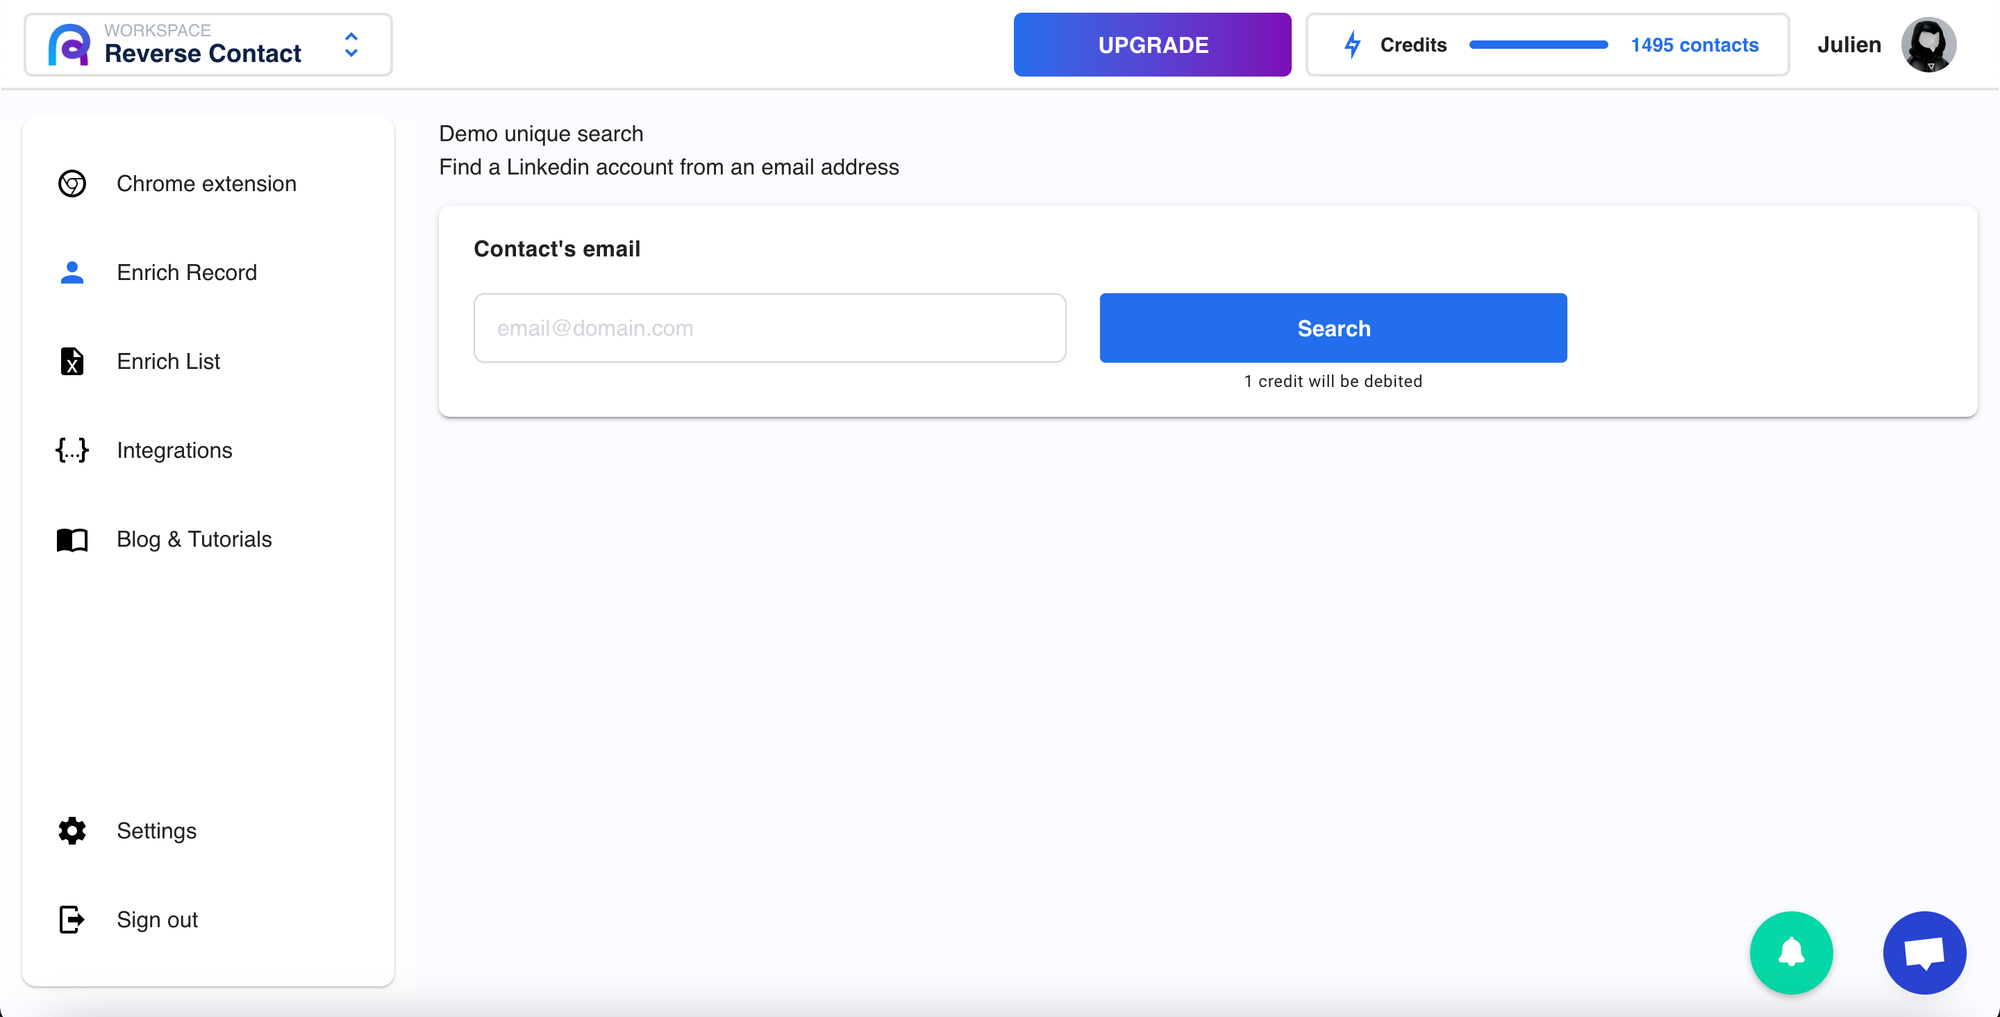Open the Julien user name menu
This screenshot has width=2000, height=1017.
[1849, 45]
